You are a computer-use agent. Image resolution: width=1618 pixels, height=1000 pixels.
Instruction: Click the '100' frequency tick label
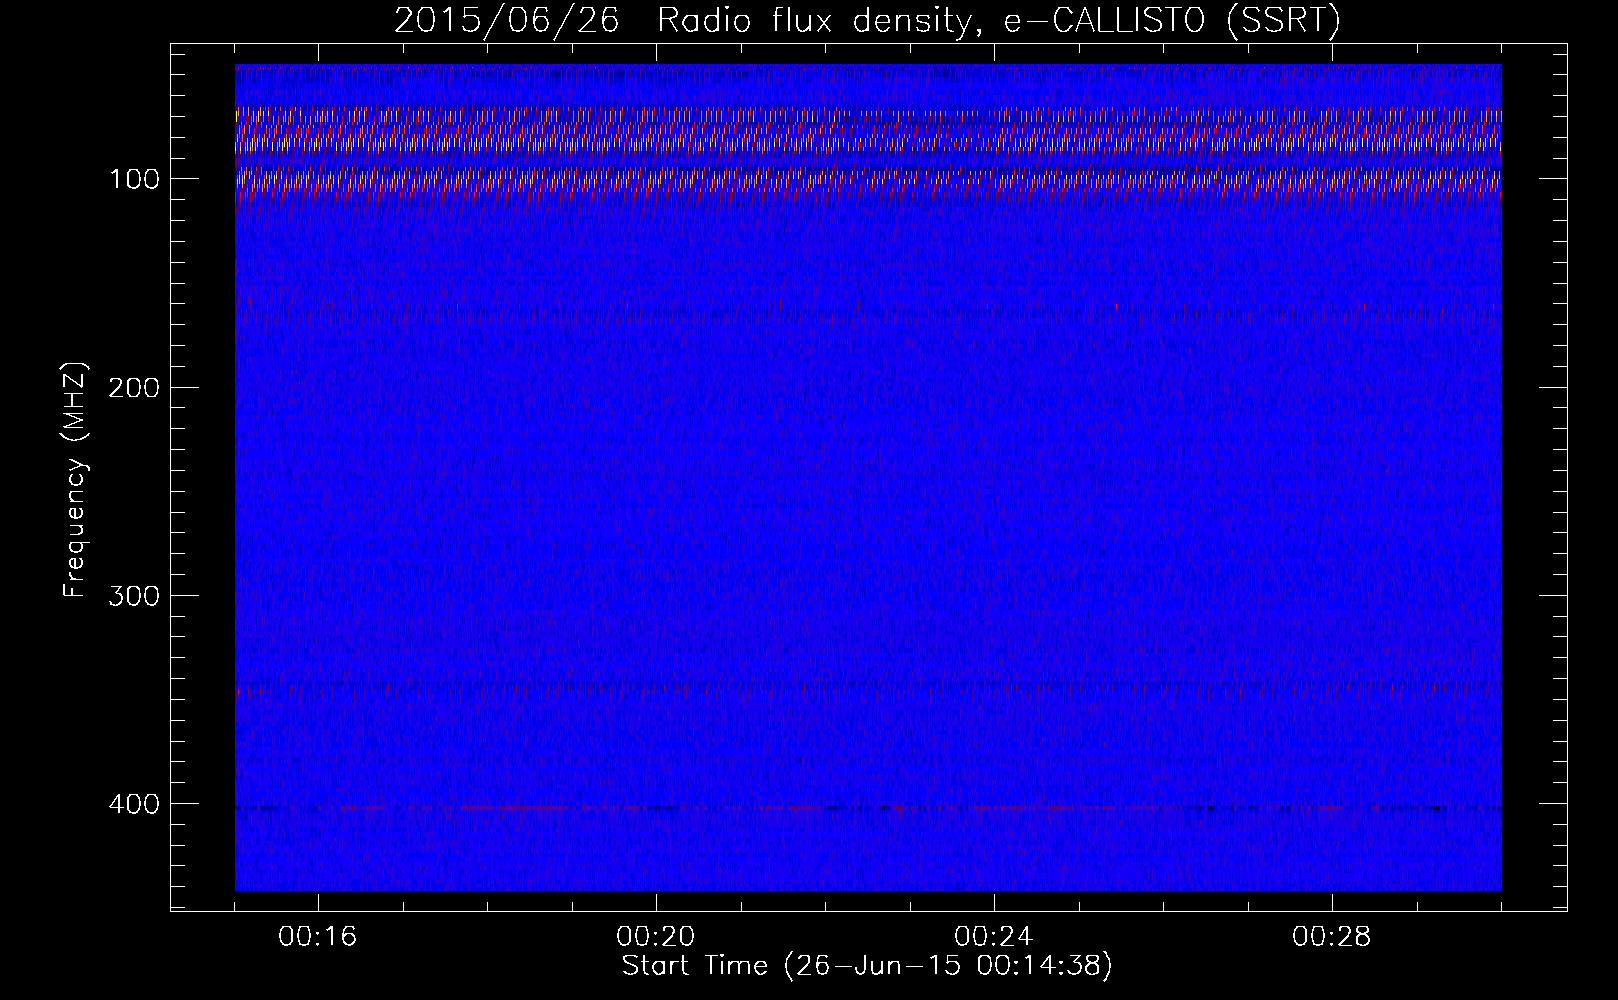point(135,179)
